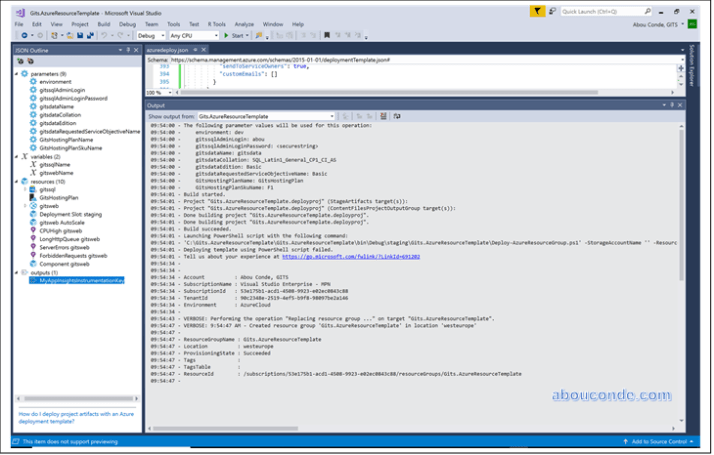Switch to the azuredeploy.json tab
The image size is (714, 455).
tap(166, 48)
